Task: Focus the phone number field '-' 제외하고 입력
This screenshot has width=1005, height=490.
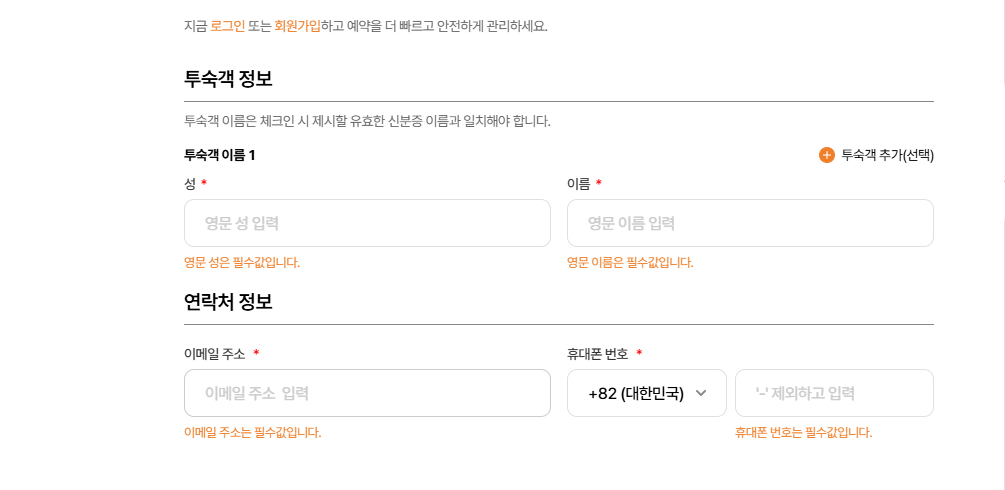Action: [834, 393]
